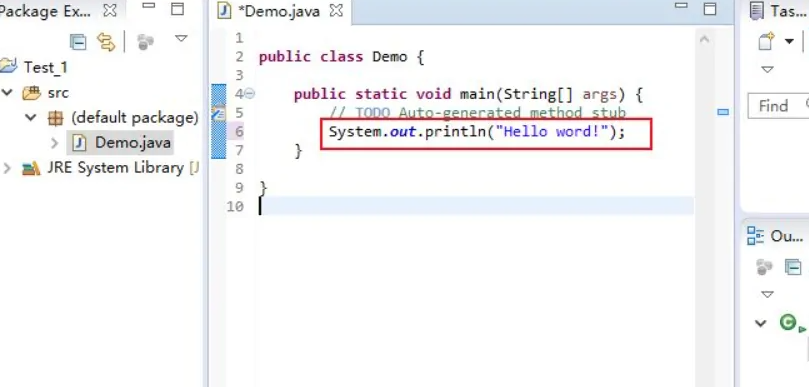This screenshot has width=809, height=387.
Task: Click the Outline focus on active task icon
Action: click(x=764, y=267)
